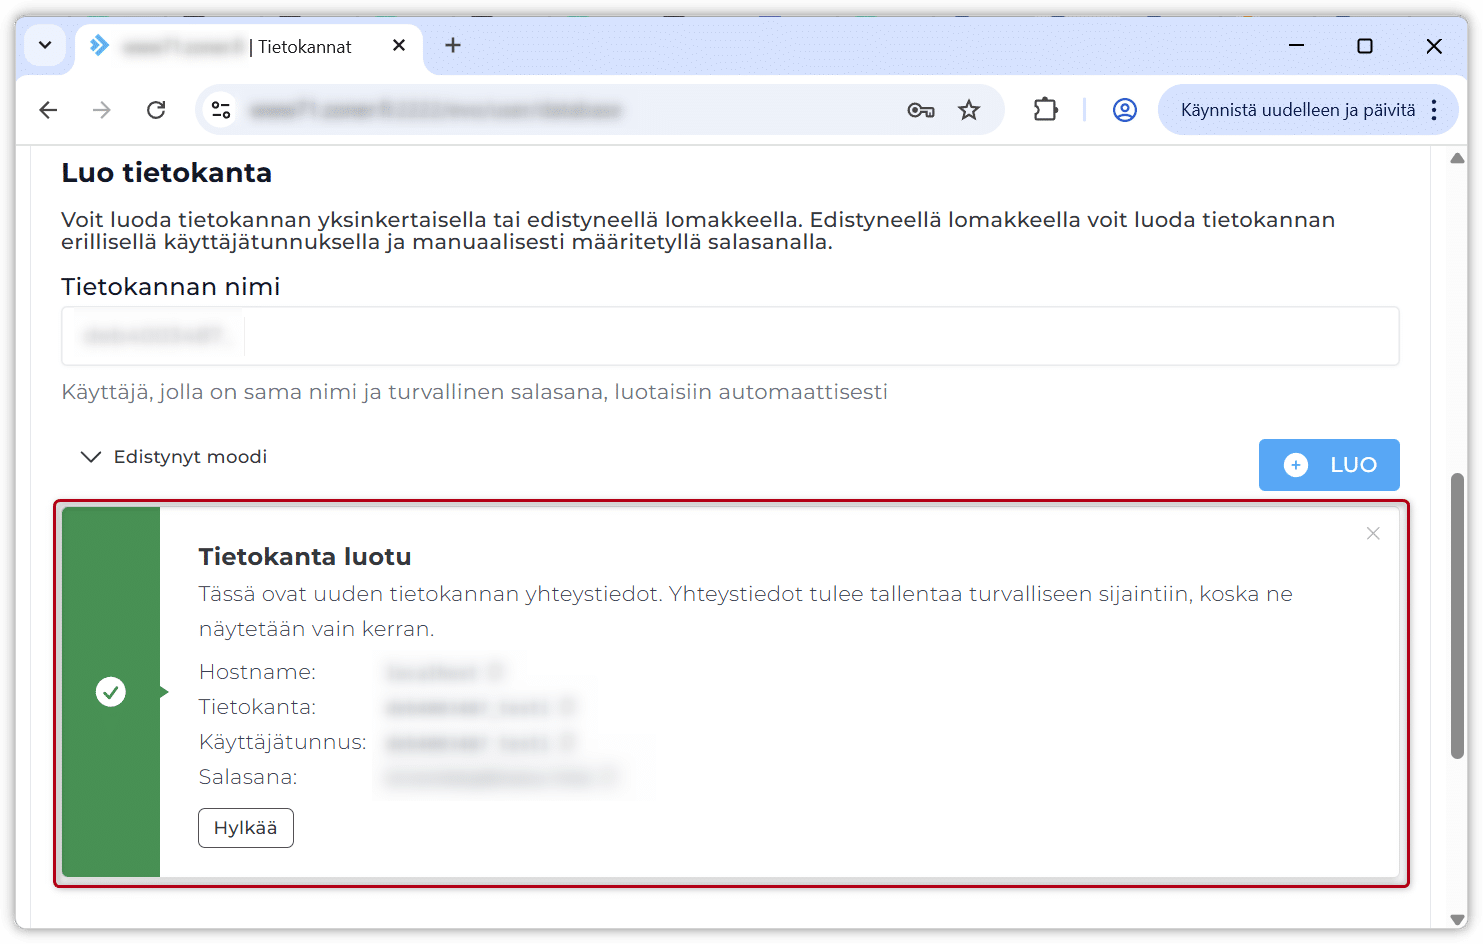Open the Chrome profile avatar icon

(x=1124, y=110)
